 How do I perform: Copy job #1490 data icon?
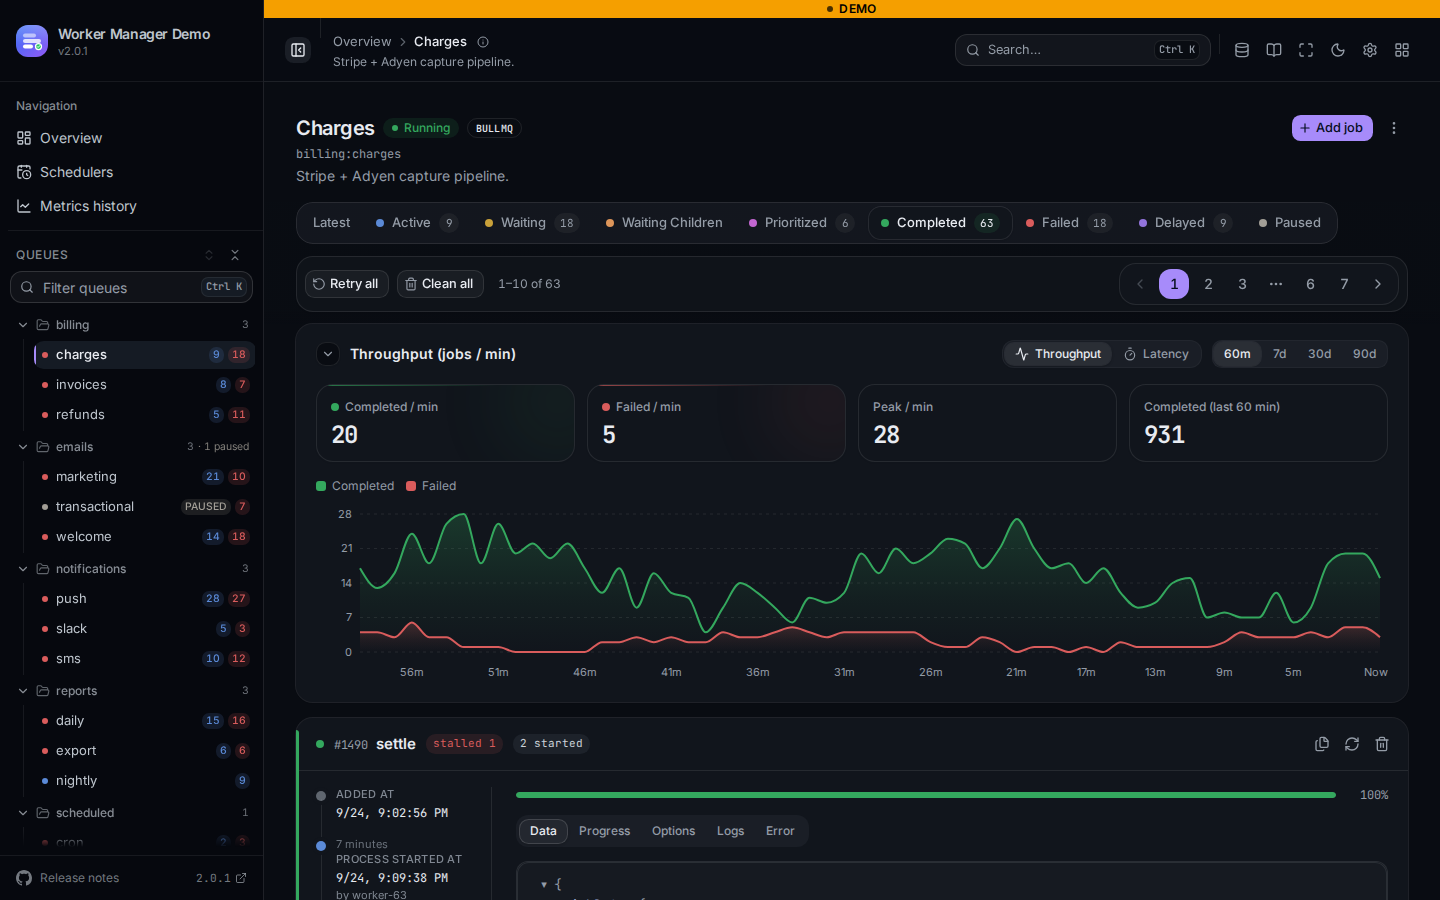(1322, 744)
